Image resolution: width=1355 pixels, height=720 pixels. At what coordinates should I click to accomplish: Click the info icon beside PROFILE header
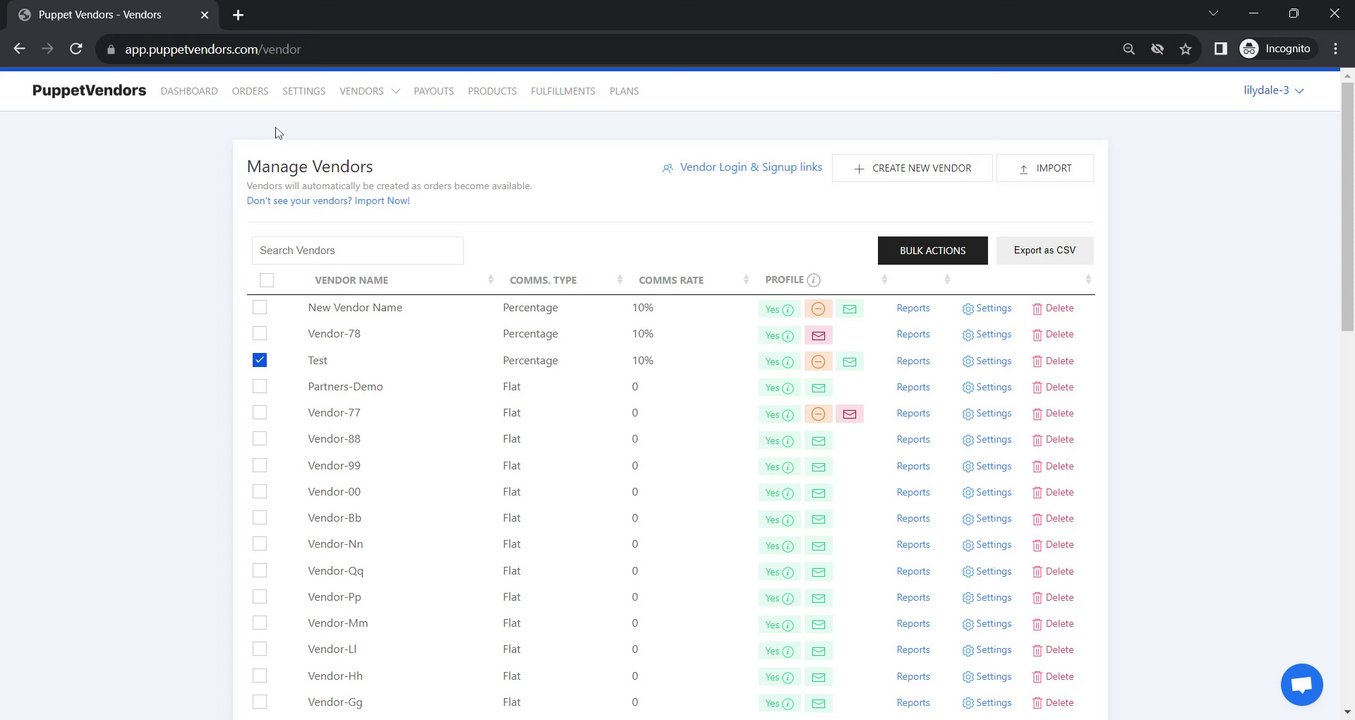[x=814, y=280]
